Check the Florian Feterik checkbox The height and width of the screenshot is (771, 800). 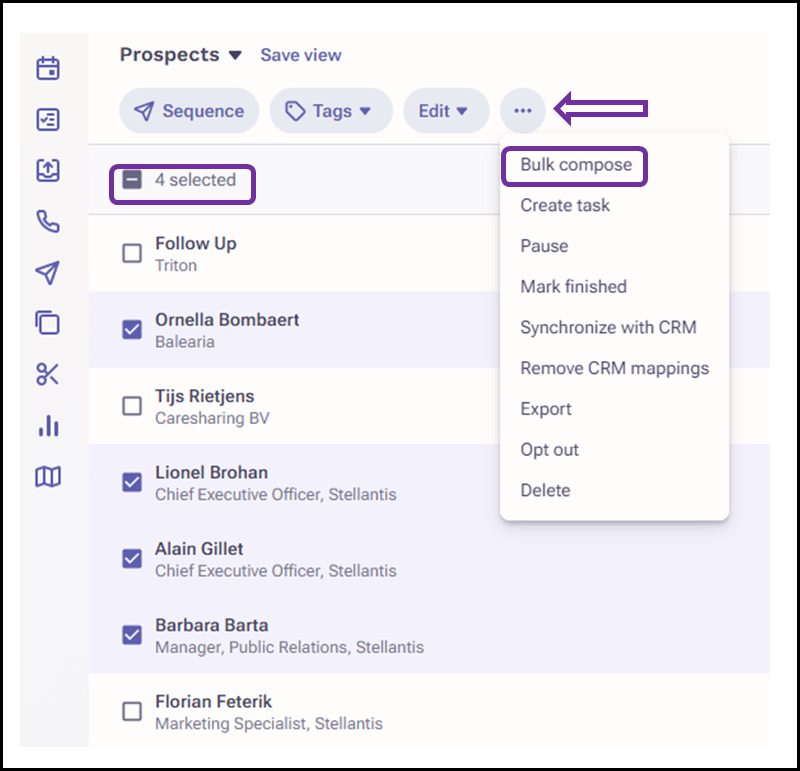tap(132, 711)
